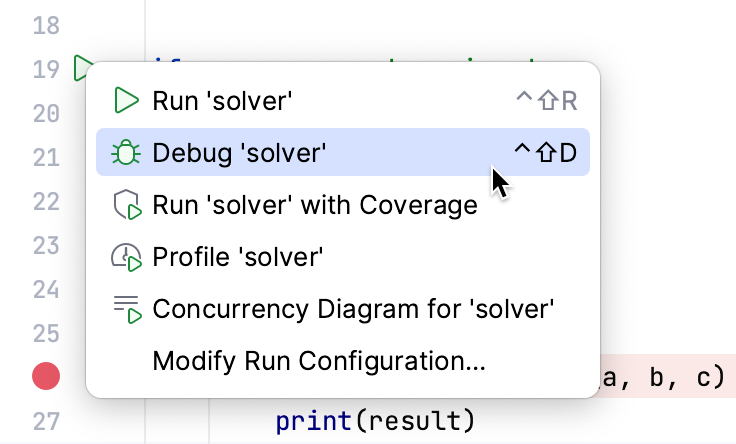This screenshot has height=444, width=736.
Task: Click the bug icon for Debug 'solver'
Action: [x=126, y=153]
